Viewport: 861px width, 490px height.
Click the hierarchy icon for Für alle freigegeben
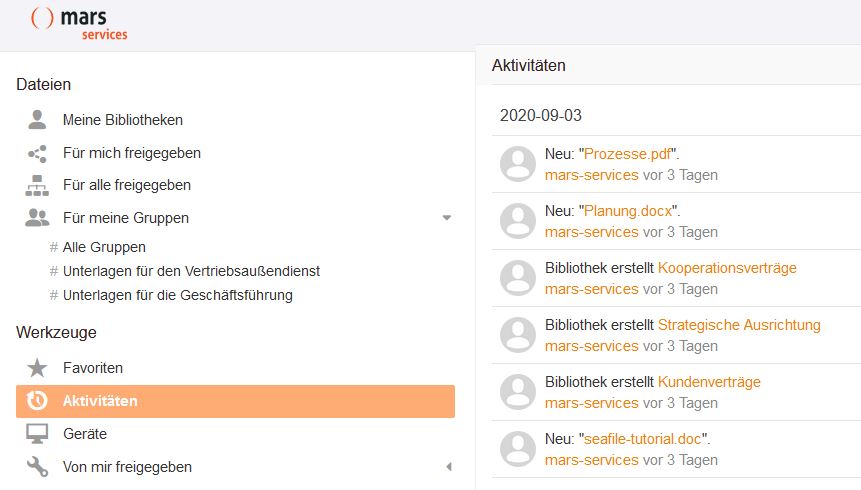(x=37, y=185)
